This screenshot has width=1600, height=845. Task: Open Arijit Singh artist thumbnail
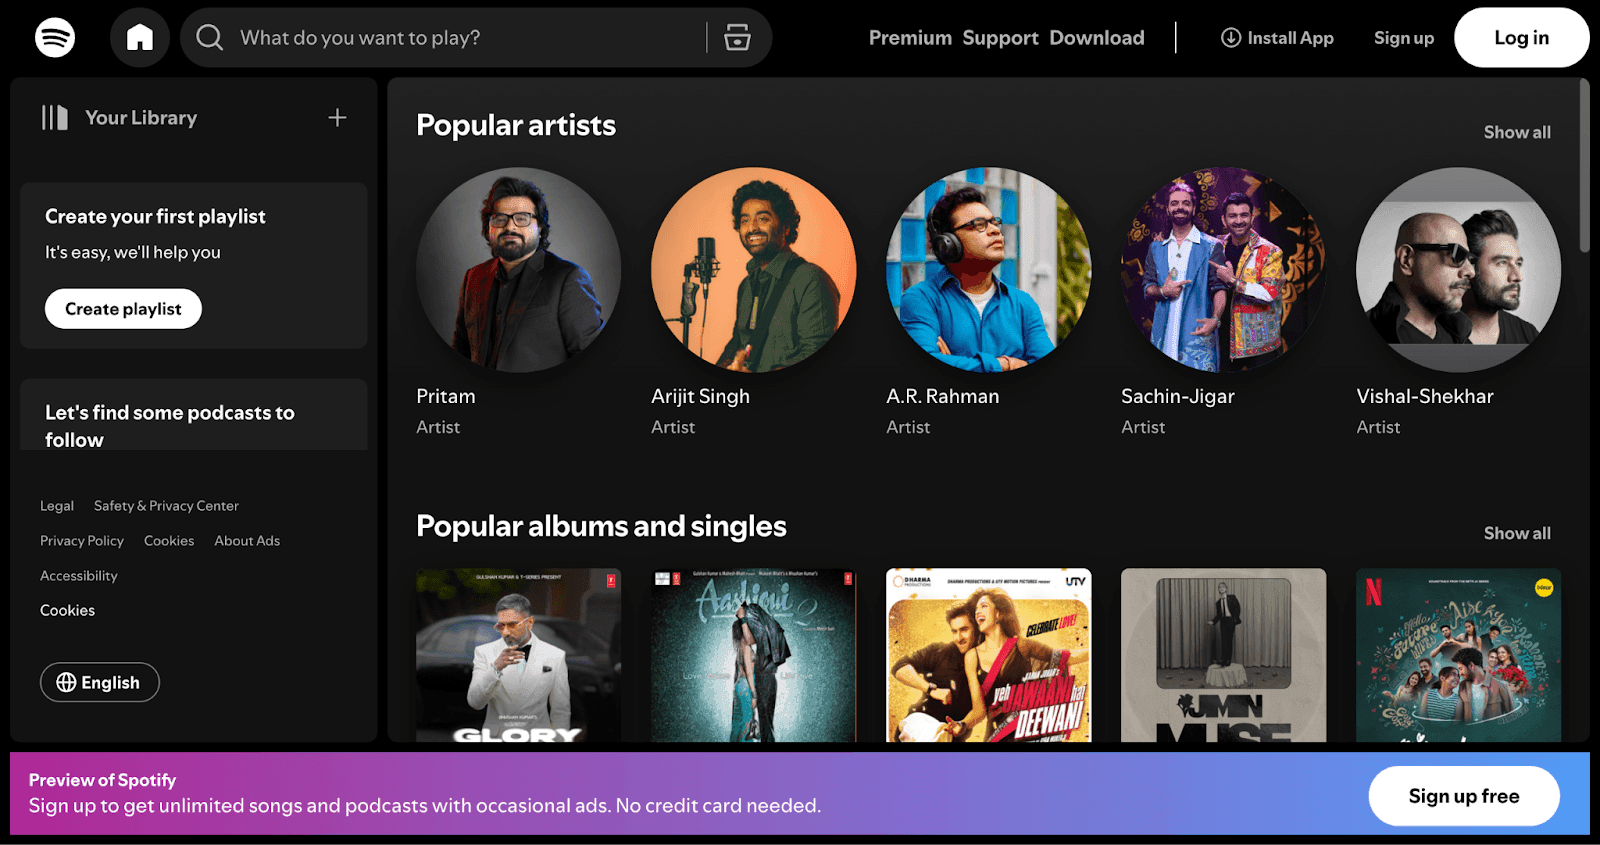click(753, 270)
